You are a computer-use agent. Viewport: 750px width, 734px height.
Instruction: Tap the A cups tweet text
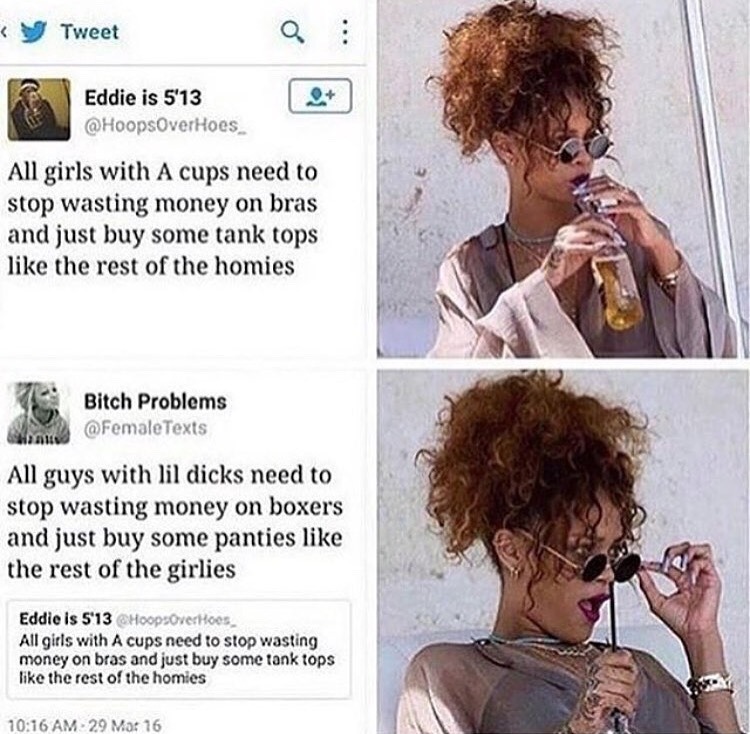[x=163, y=219]
